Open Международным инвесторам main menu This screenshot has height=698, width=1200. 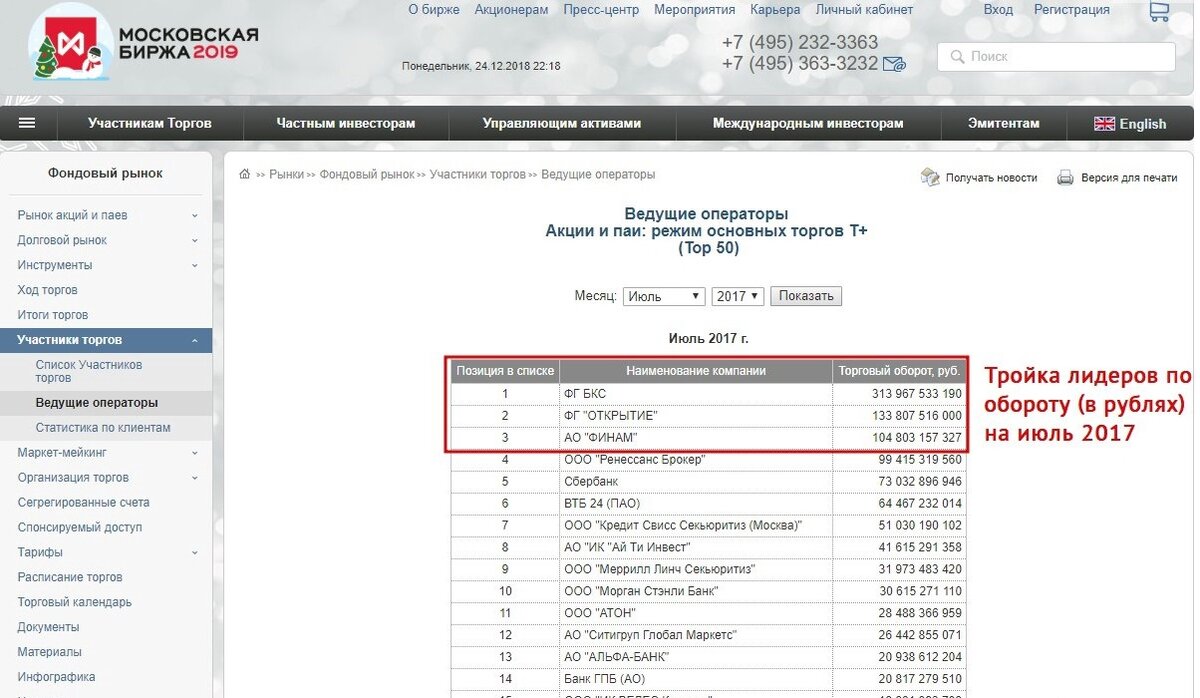click(x=808, y=124)
